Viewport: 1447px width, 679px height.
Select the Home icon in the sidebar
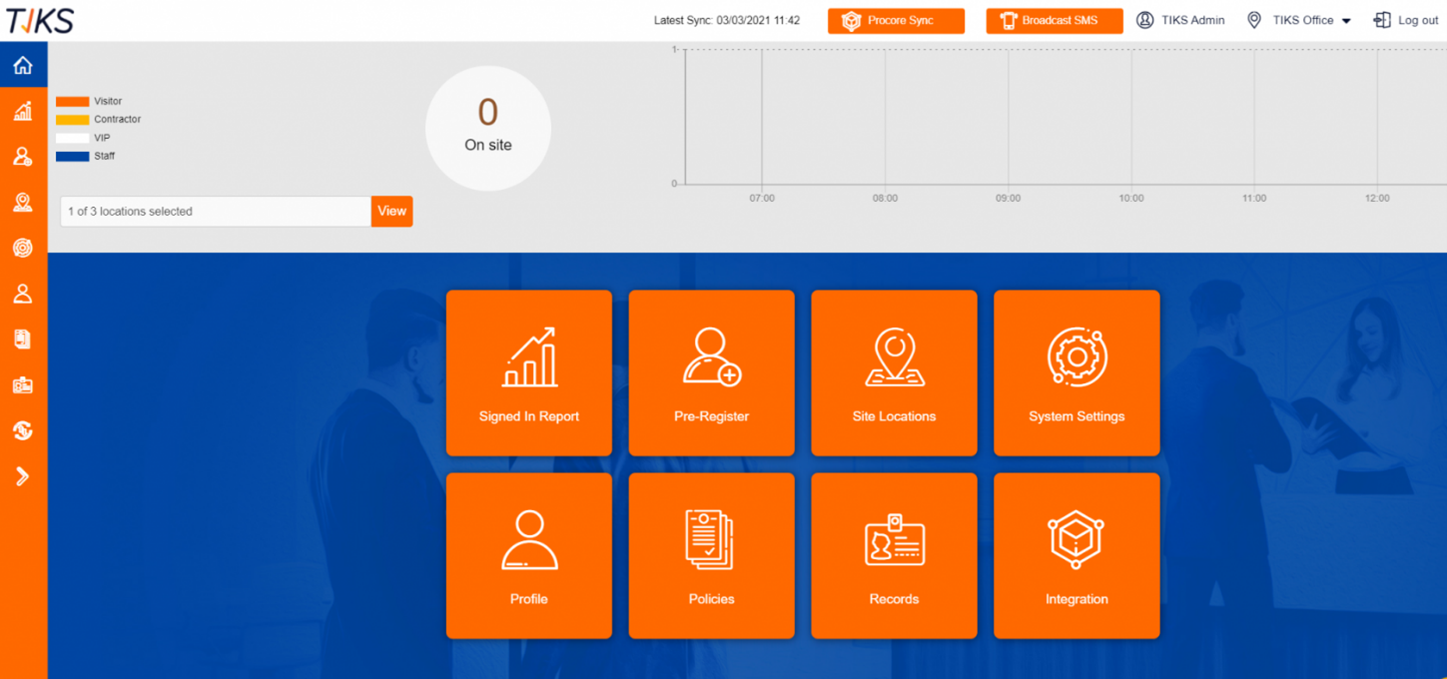[x=22, y=64]
